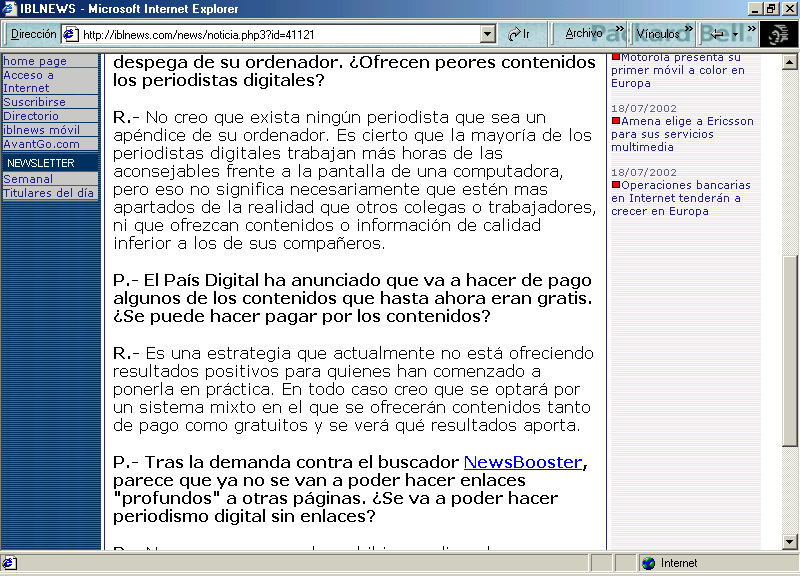Click the Ir (Go) button

coord(519,34)
